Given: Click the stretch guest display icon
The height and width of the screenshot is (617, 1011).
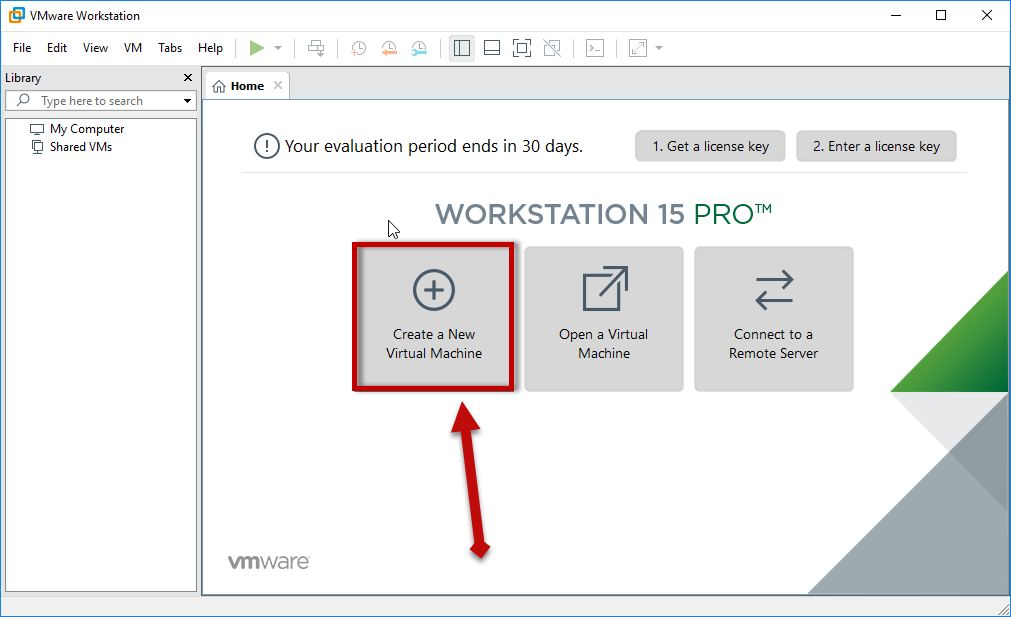Looking at the screenshot, I should [x=638, y=48].
